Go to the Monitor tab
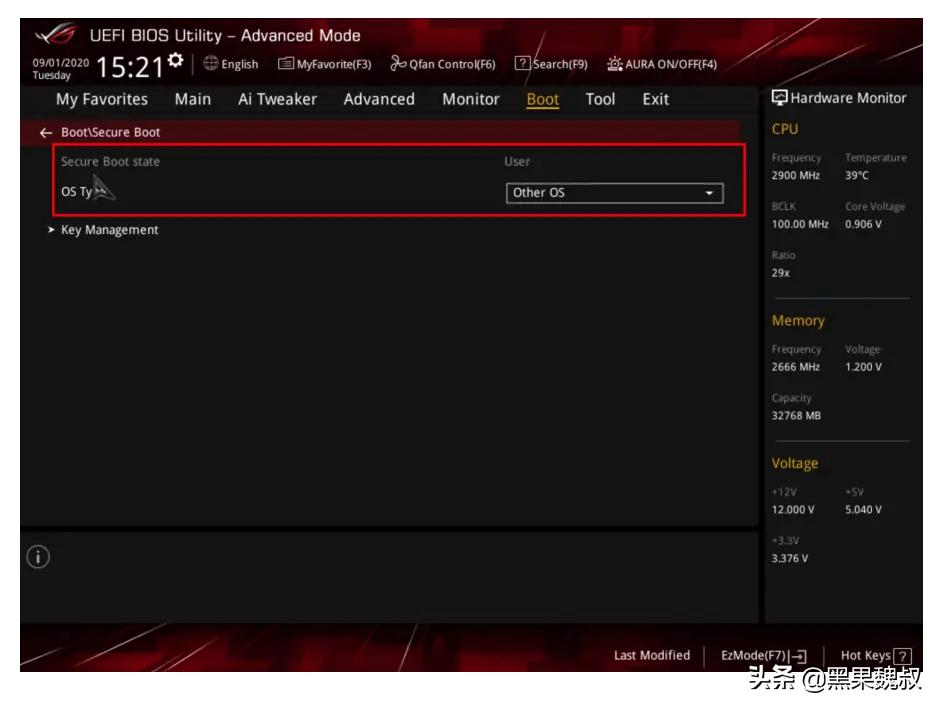 [470, 99]
